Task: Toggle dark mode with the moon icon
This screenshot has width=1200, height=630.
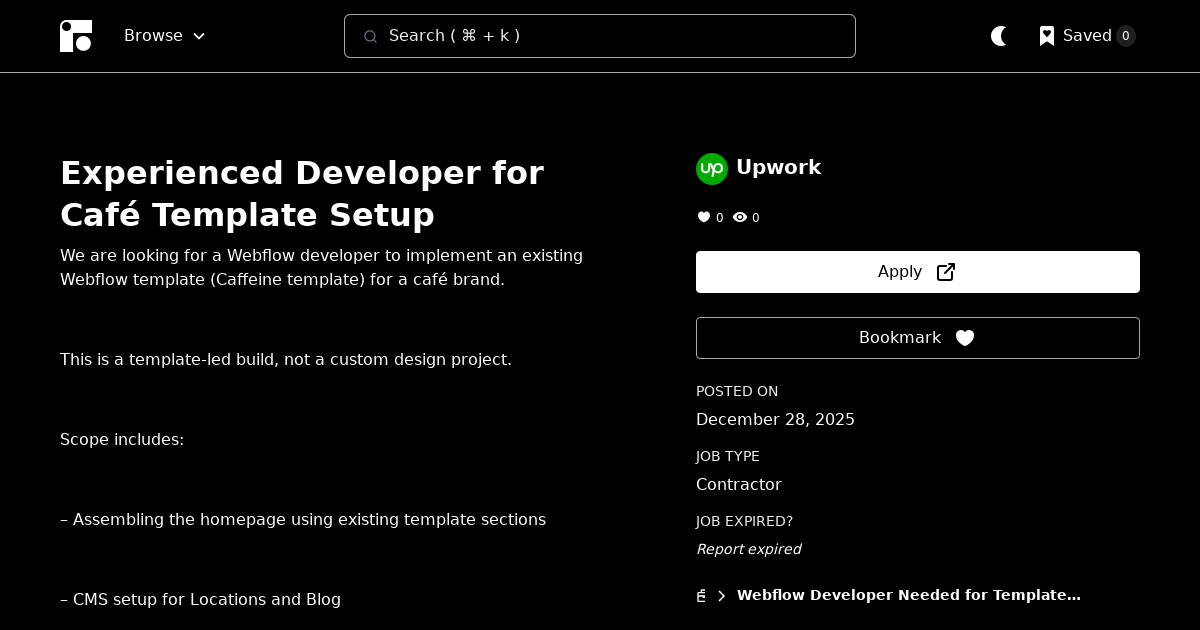Action: click(x=999, y=36)
